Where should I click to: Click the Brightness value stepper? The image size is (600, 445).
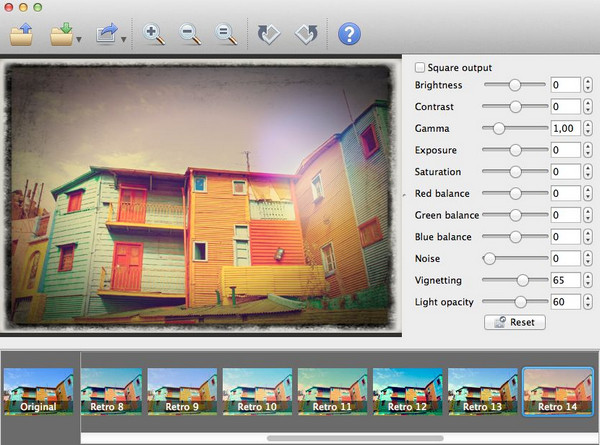(588, 85)
